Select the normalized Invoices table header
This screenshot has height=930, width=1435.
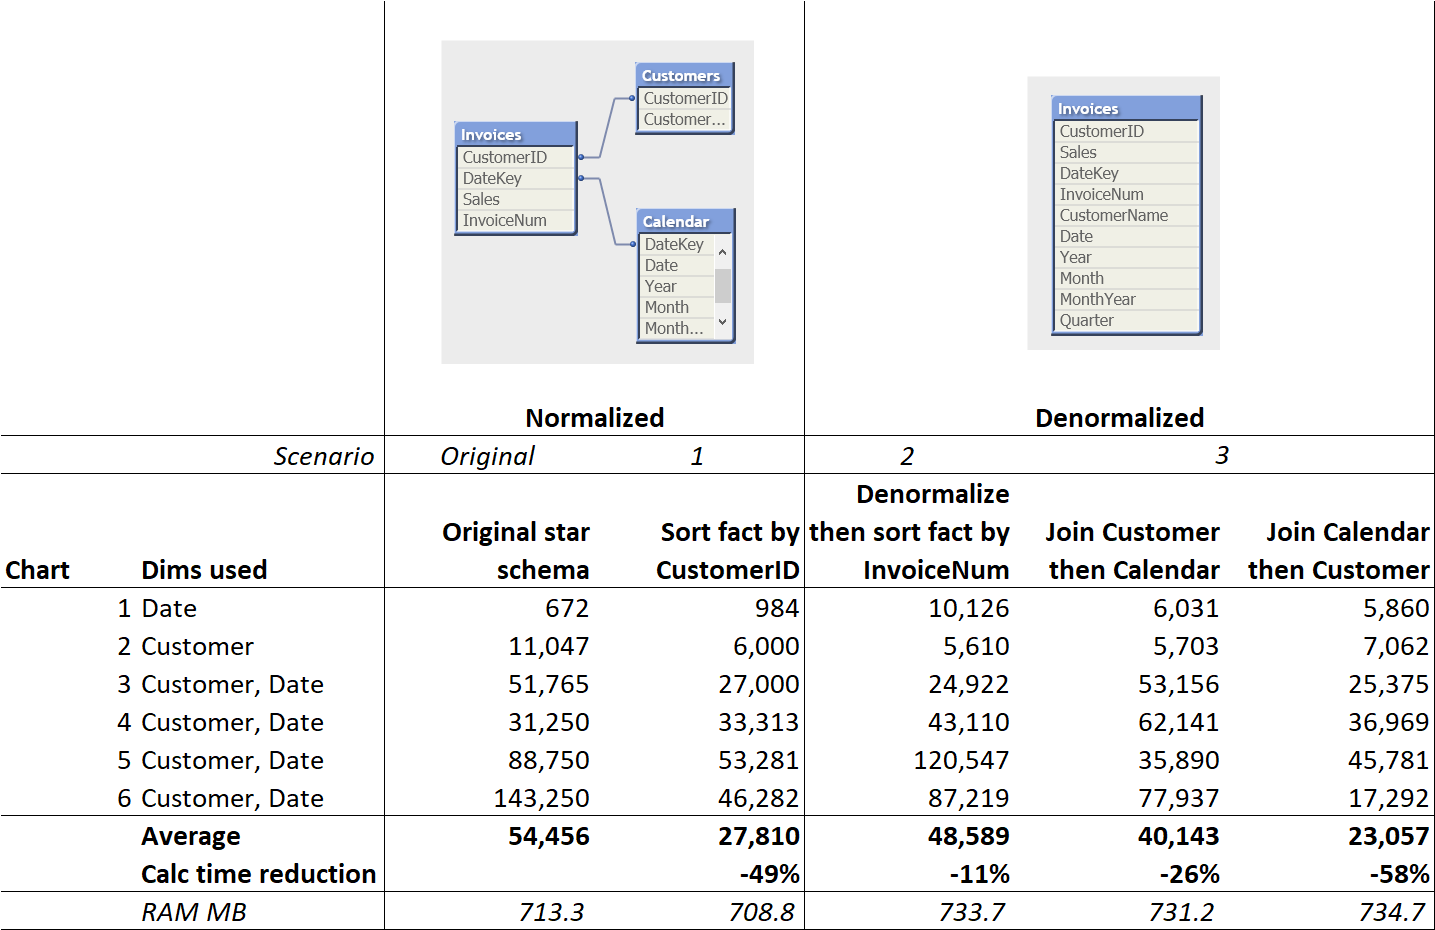(x=516, y=135)
